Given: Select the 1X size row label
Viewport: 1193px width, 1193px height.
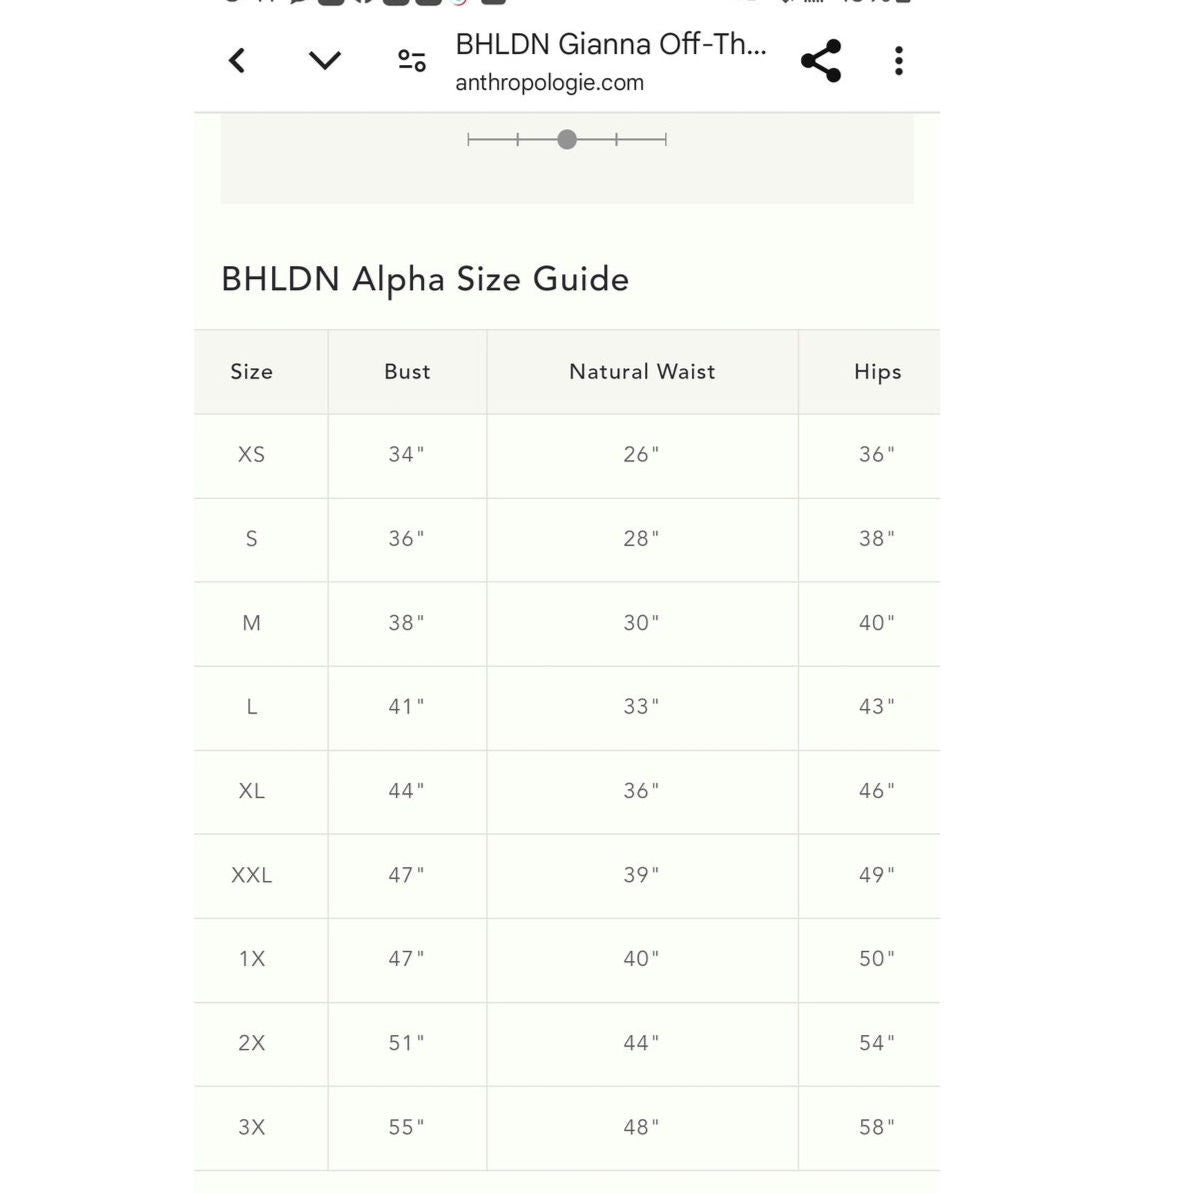Looking at the screenshot, I should point(252,959).
